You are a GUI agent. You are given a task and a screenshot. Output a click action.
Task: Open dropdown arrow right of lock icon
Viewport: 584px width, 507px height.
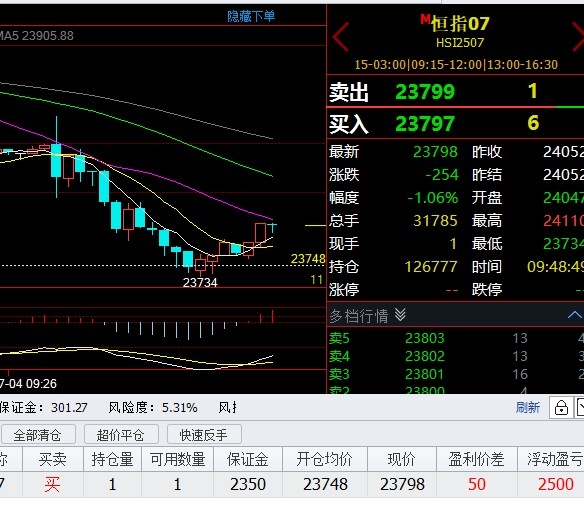[580, 408]
